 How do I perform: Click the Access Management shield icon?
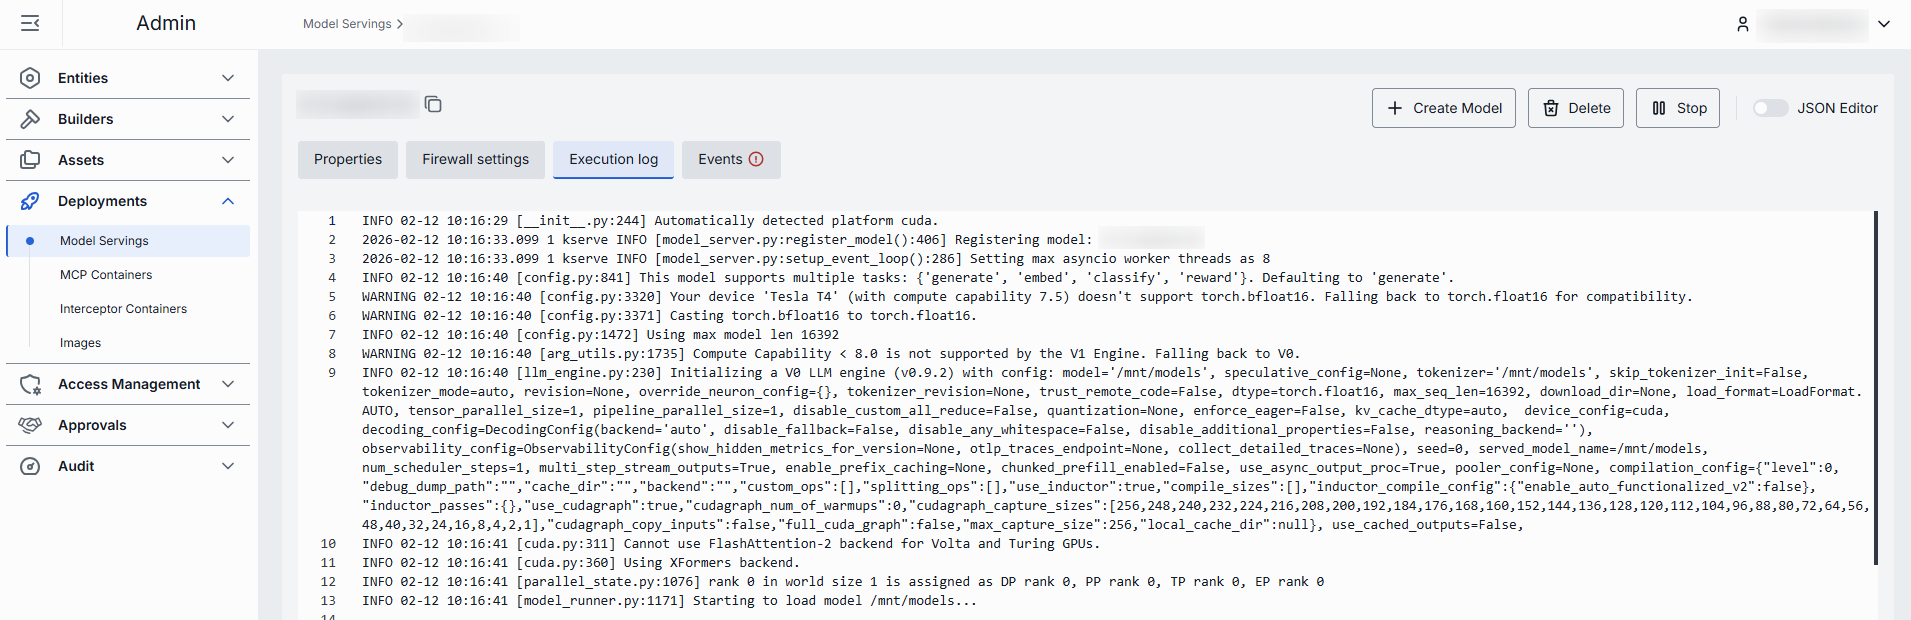coord(30,384)
